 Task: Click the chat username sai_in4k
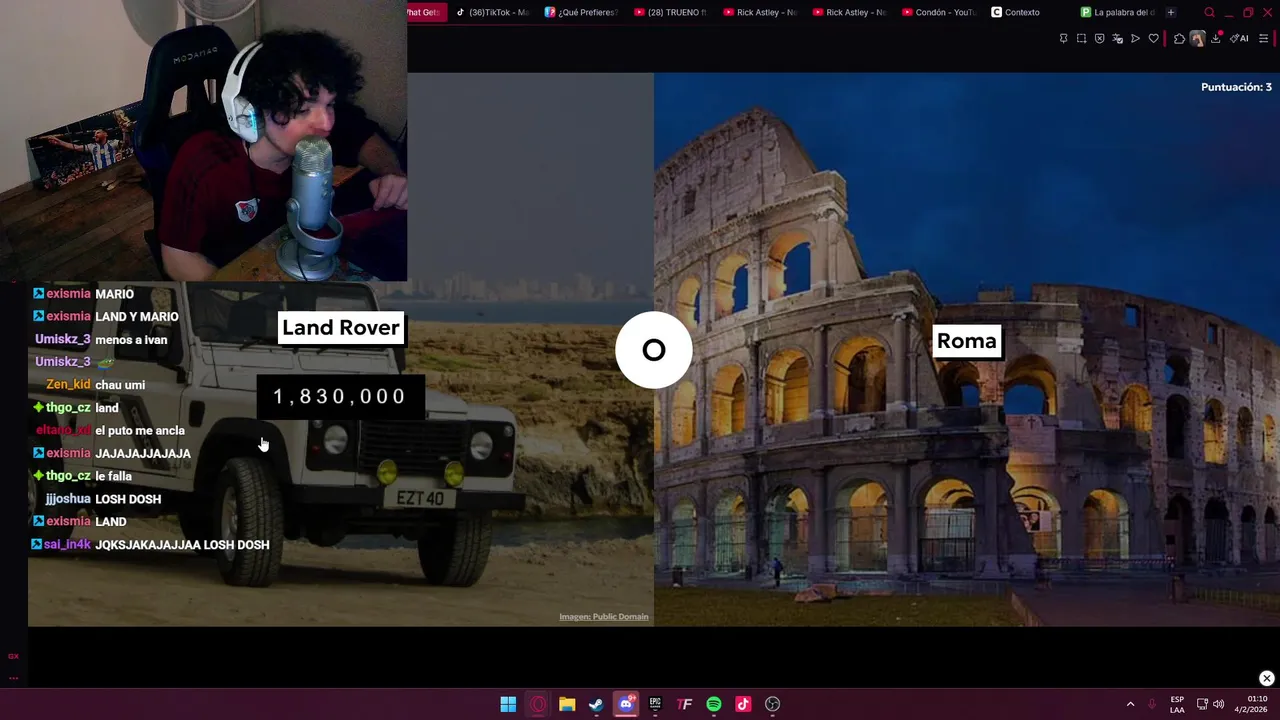[67, 545]
